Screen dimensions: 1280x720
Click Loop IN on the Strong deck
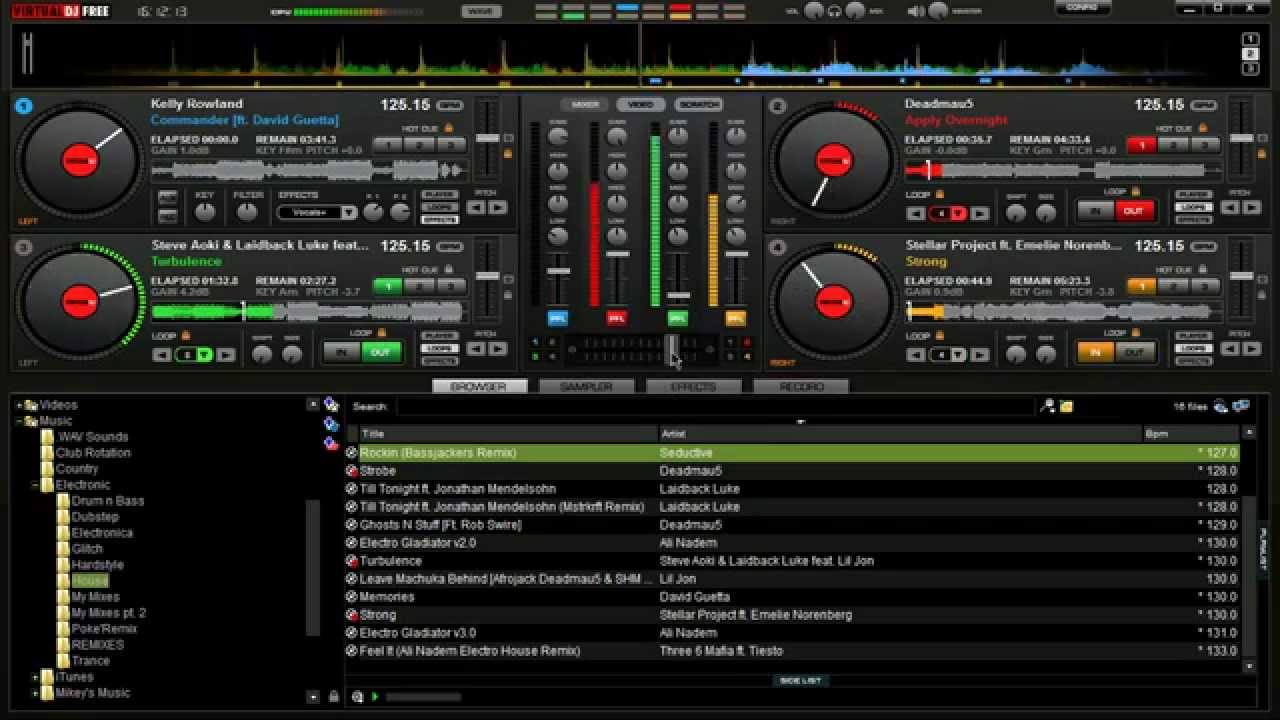tap(1095, 352)
